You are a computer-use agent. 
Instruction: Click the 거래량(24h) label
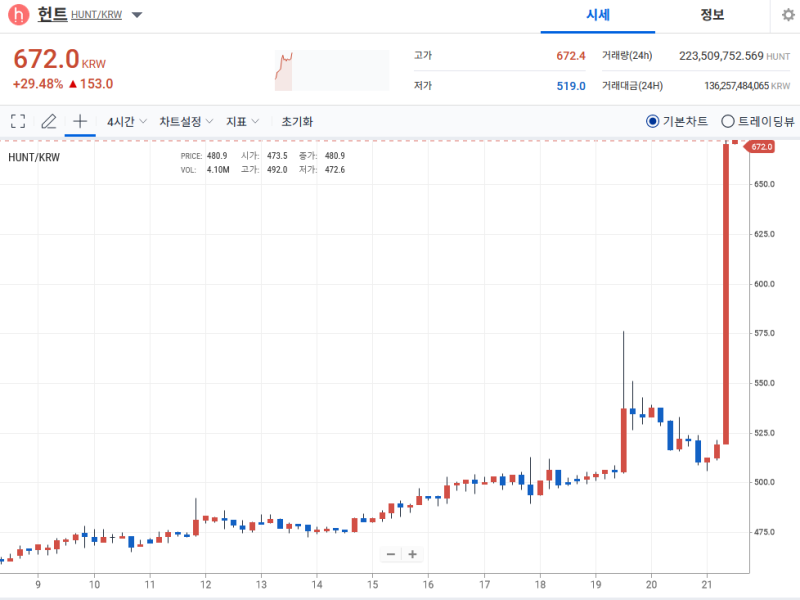[627, 56]
